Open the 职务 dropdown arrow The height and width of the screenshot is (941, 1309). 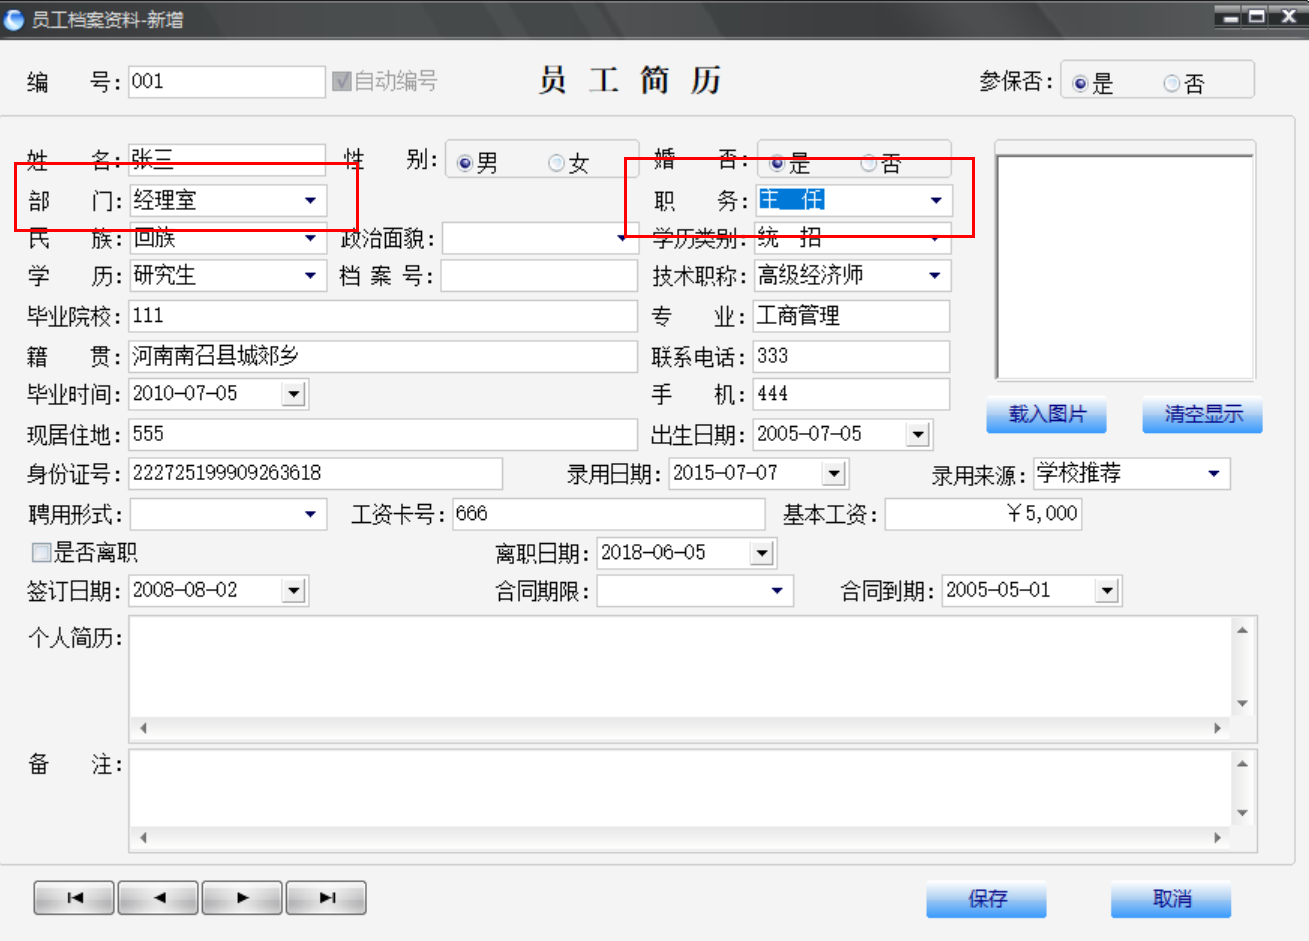pos(936,201)
